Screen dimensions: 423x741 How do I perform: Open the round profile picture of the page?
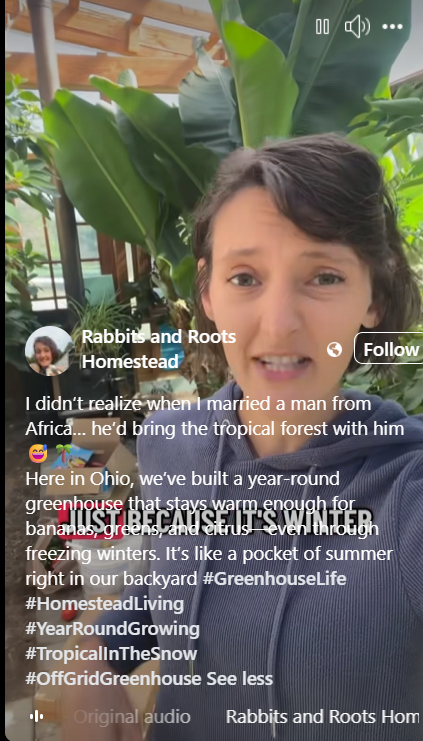click(x=50, y=351)
